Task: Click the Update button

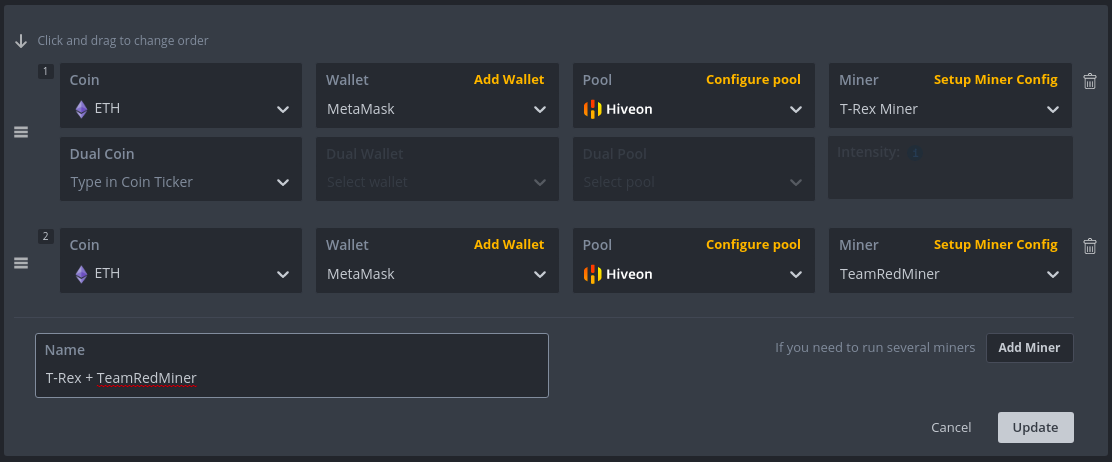Action: click(x=1035, y=427)
